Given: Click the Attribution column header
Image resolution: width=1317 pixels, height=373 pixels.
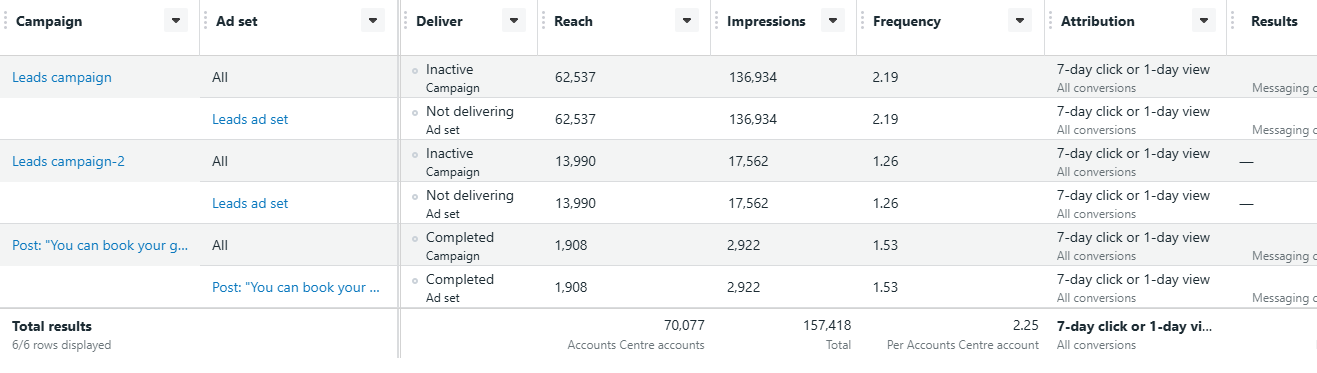Looking at the screenshot, I should tap(1098, 21).
